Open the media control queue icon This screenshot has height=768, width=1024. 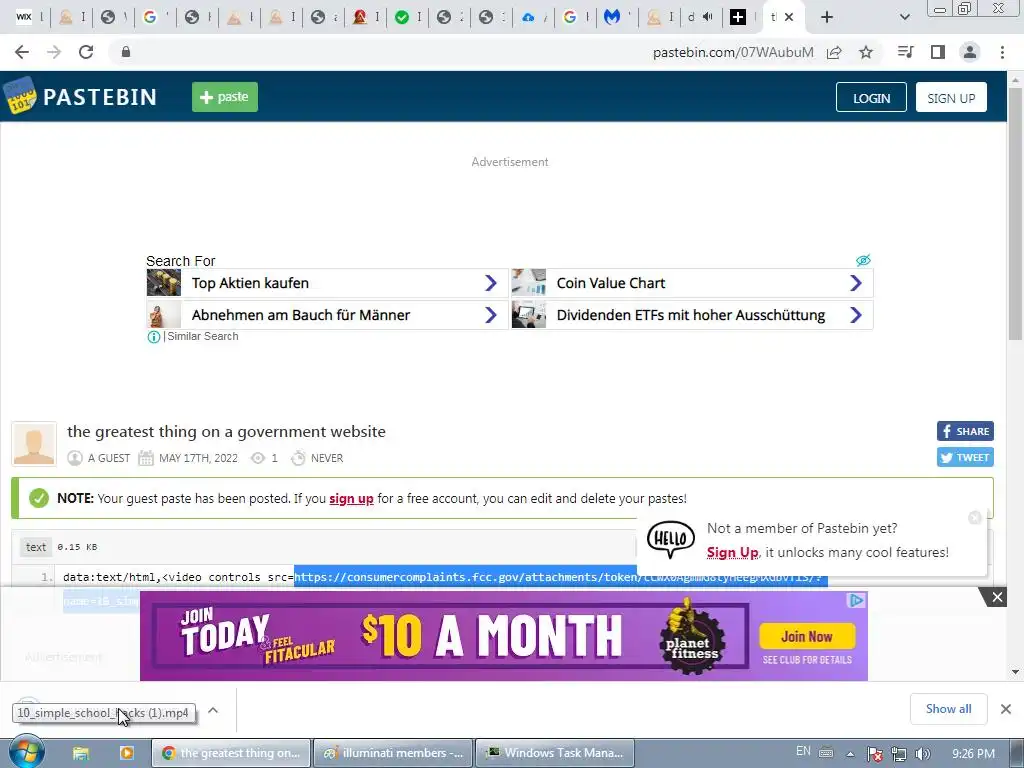point(905,52)
